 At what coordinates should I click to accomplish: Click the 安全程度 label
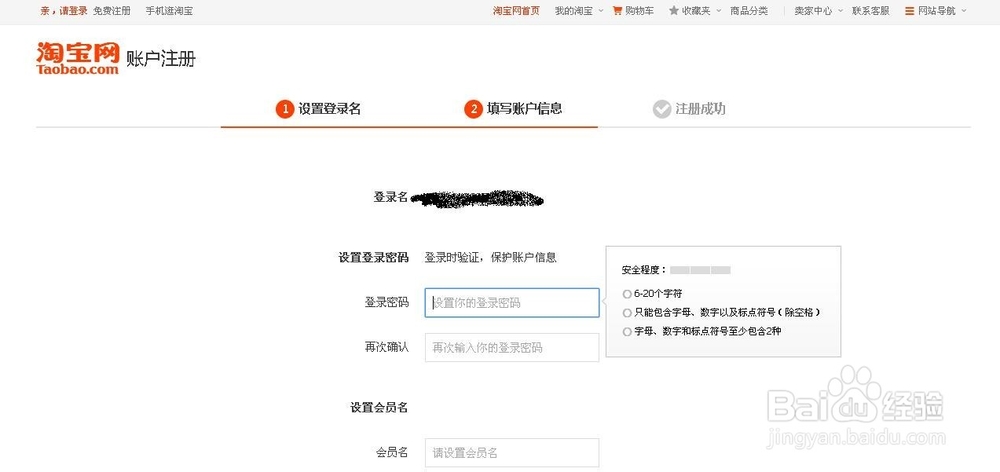(x=643, y=270)
